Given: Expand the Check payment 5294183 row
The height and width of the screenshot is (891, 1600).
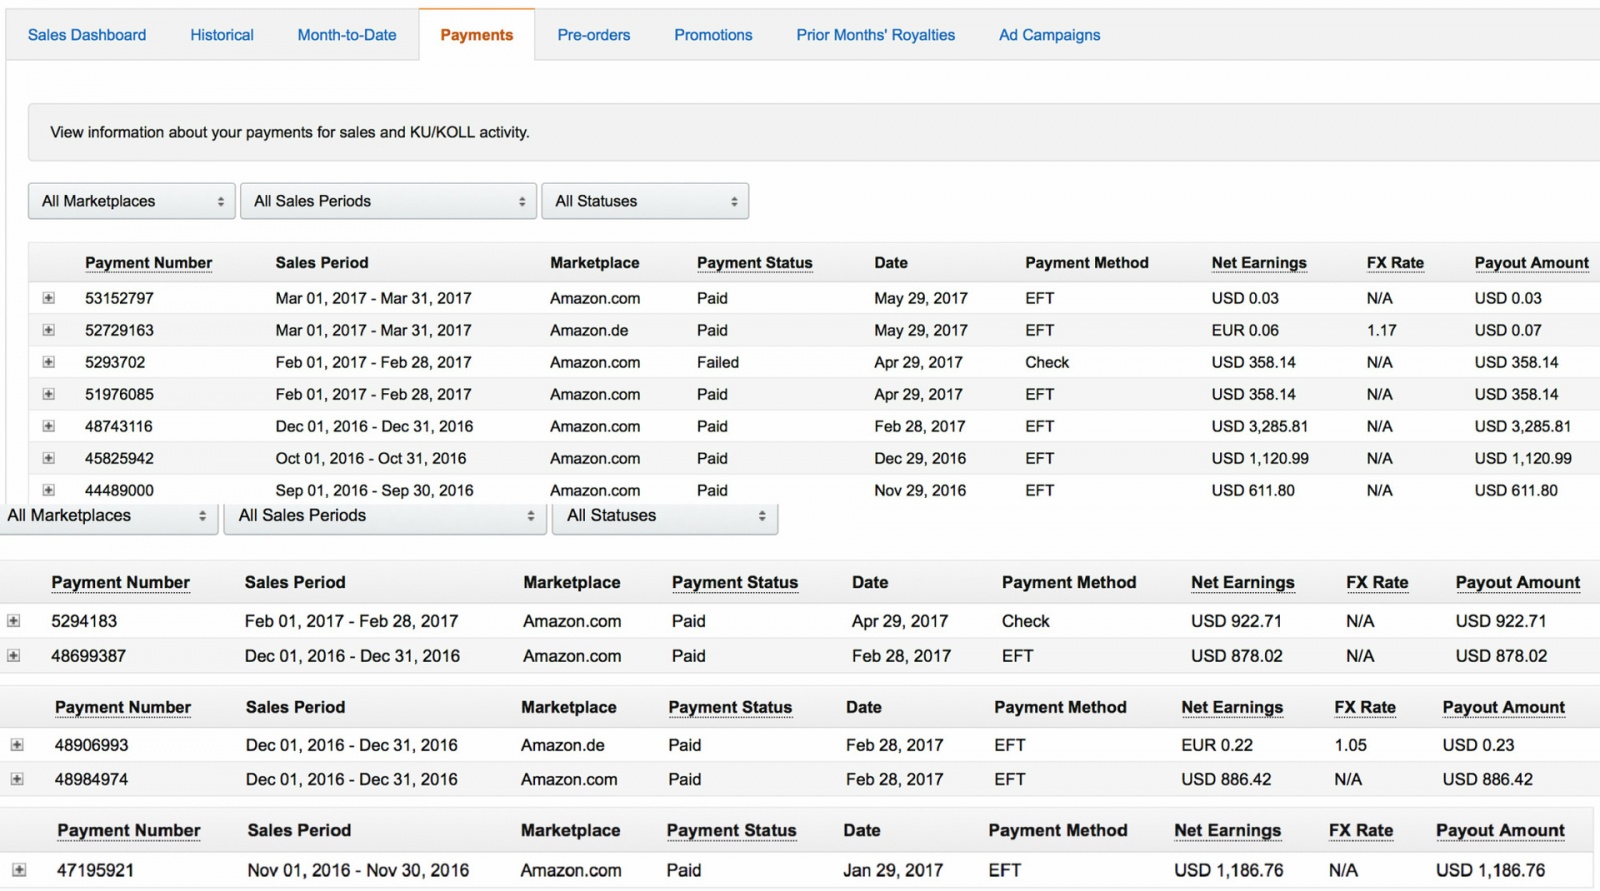Looking at the screenshot, I should tap(14, 621).
